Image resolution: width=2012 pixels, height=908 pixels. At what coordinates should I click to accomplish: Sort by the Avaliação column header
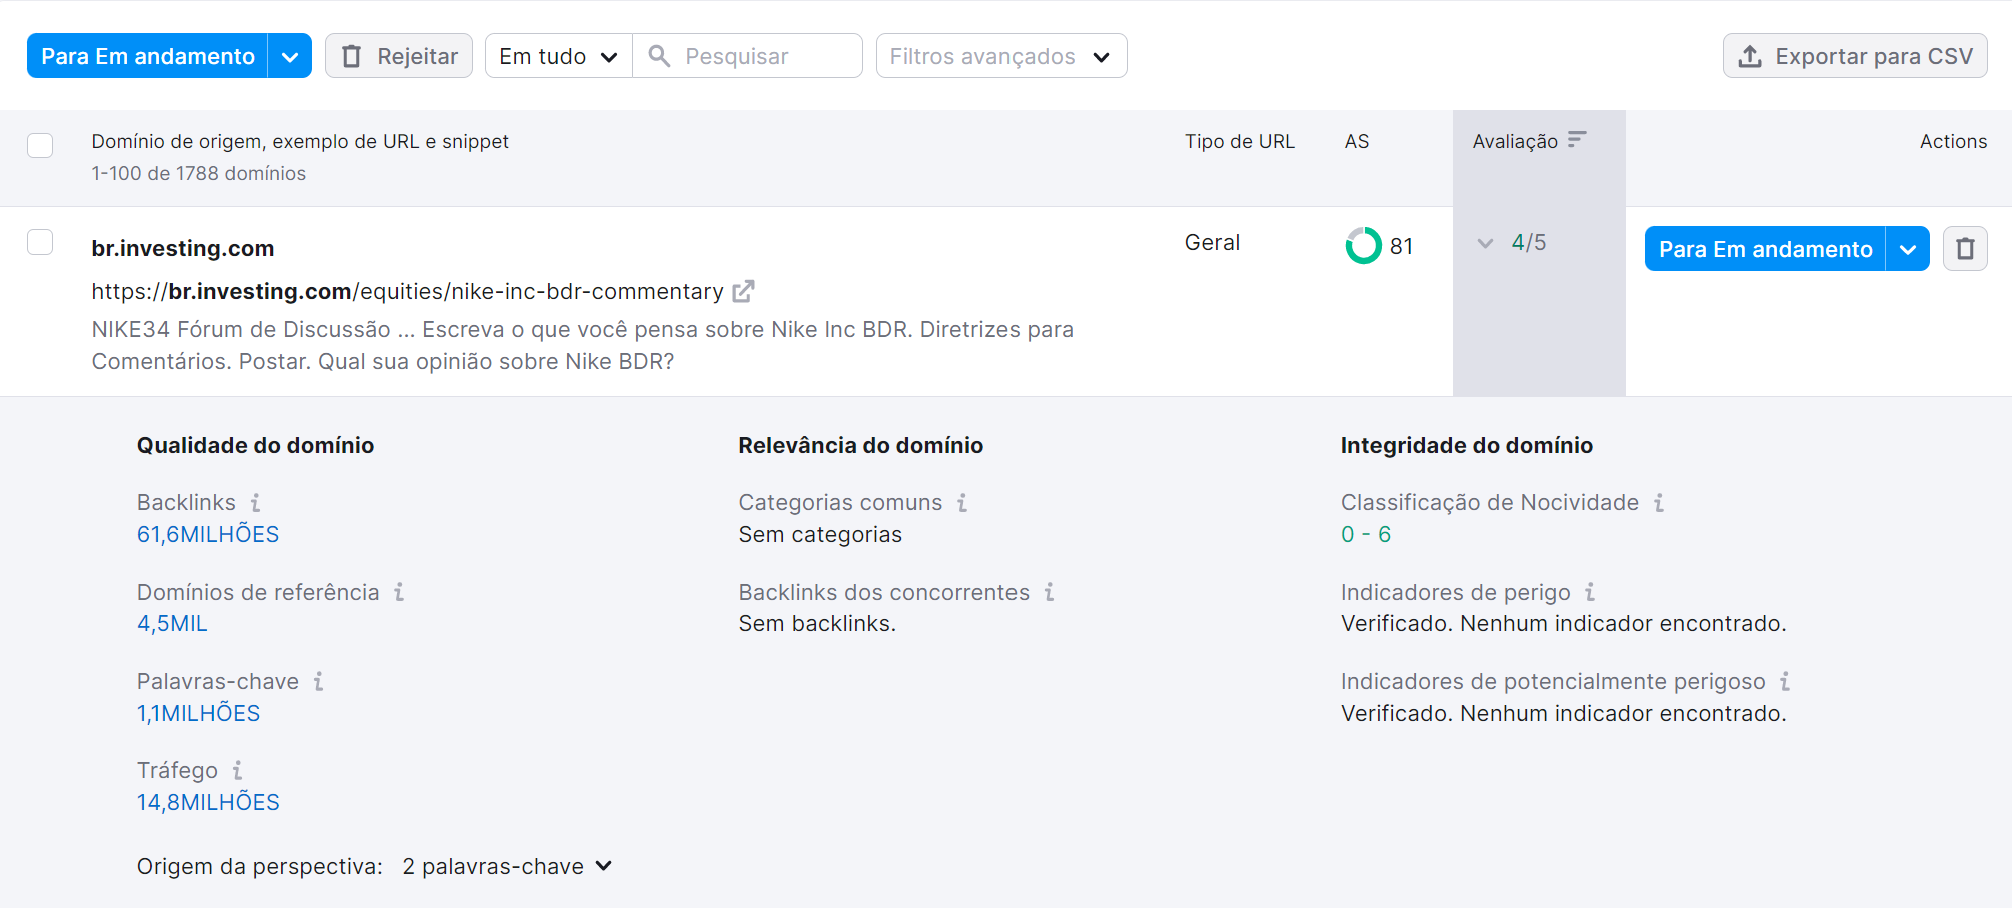[x=1529, y=141]
